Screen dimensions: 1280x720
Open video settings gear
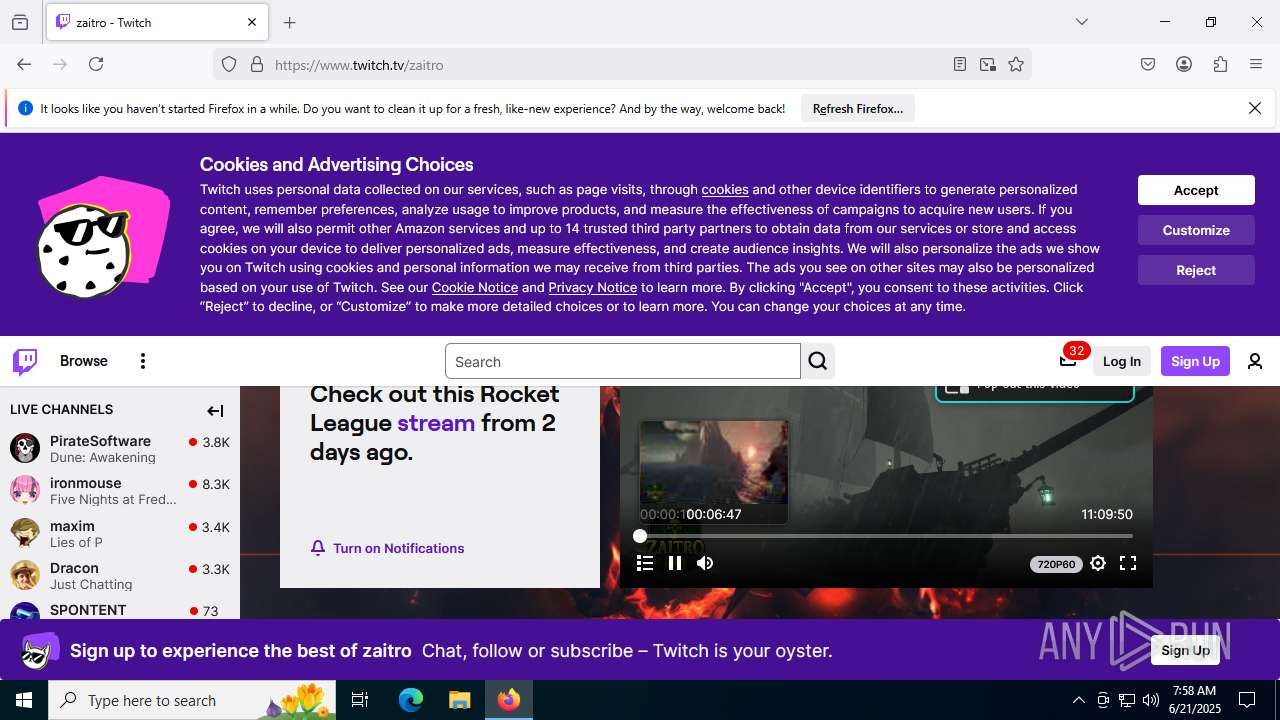1098,563
